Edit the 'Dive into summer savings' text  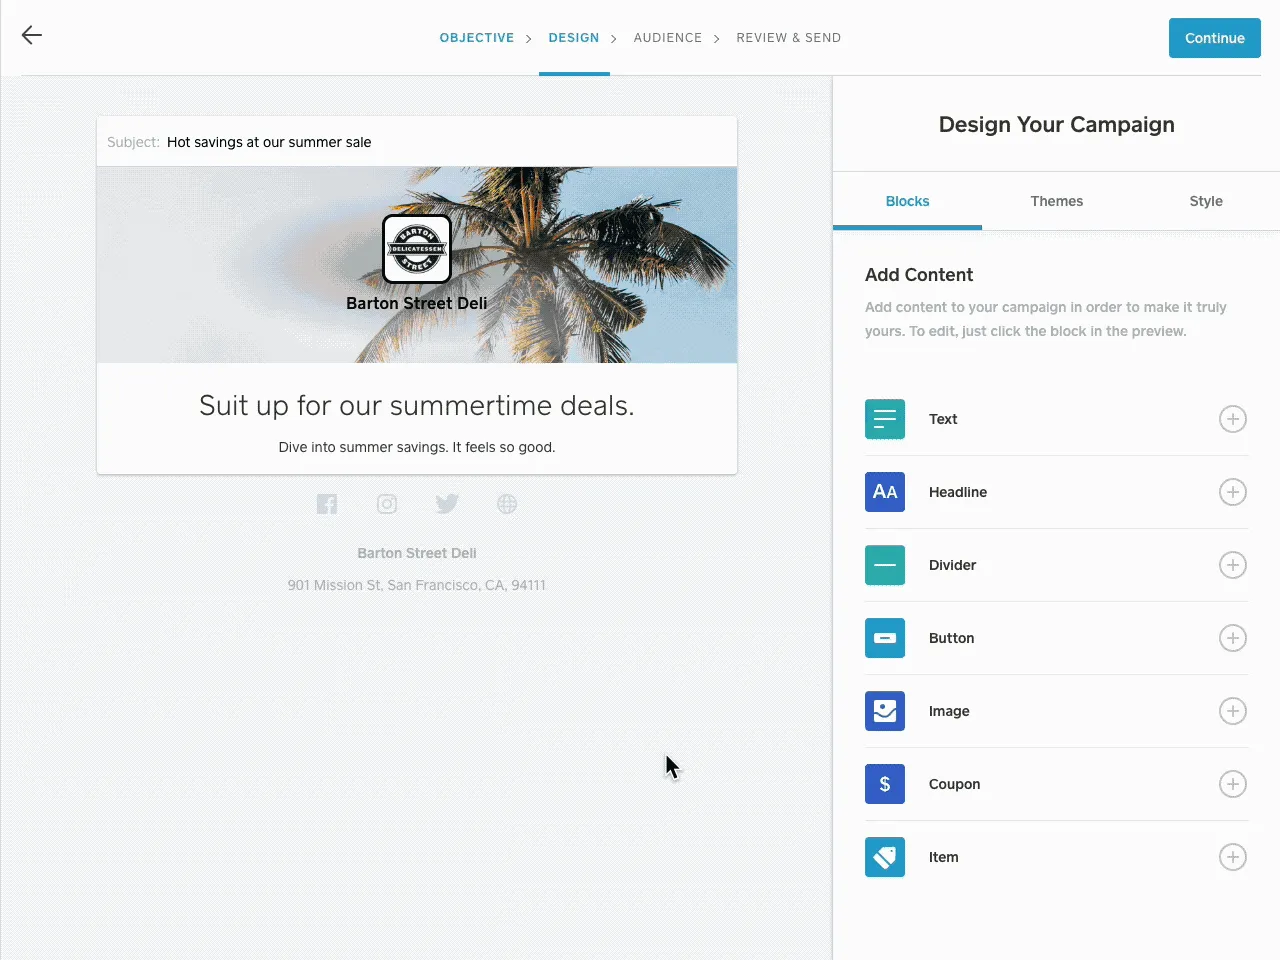(x=417, y=447)
